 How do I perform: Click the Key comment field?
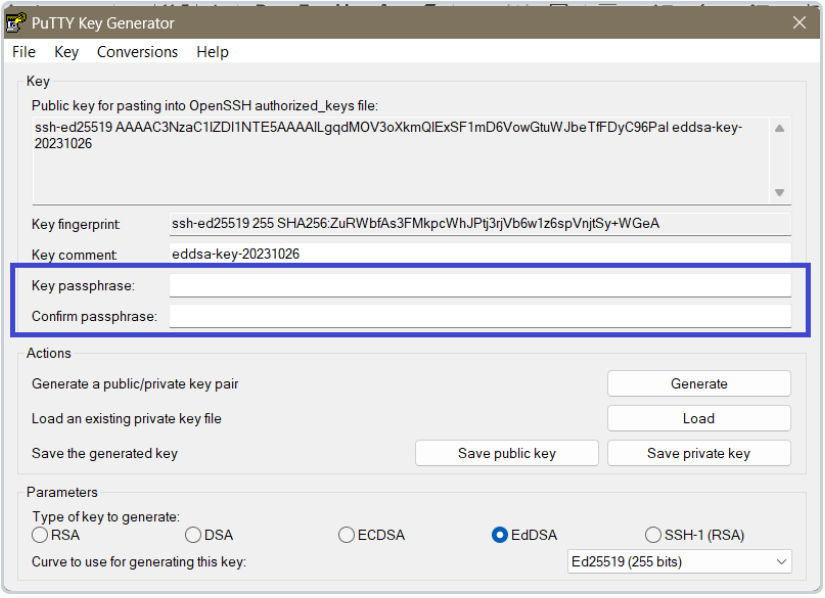tap(480, 254)
